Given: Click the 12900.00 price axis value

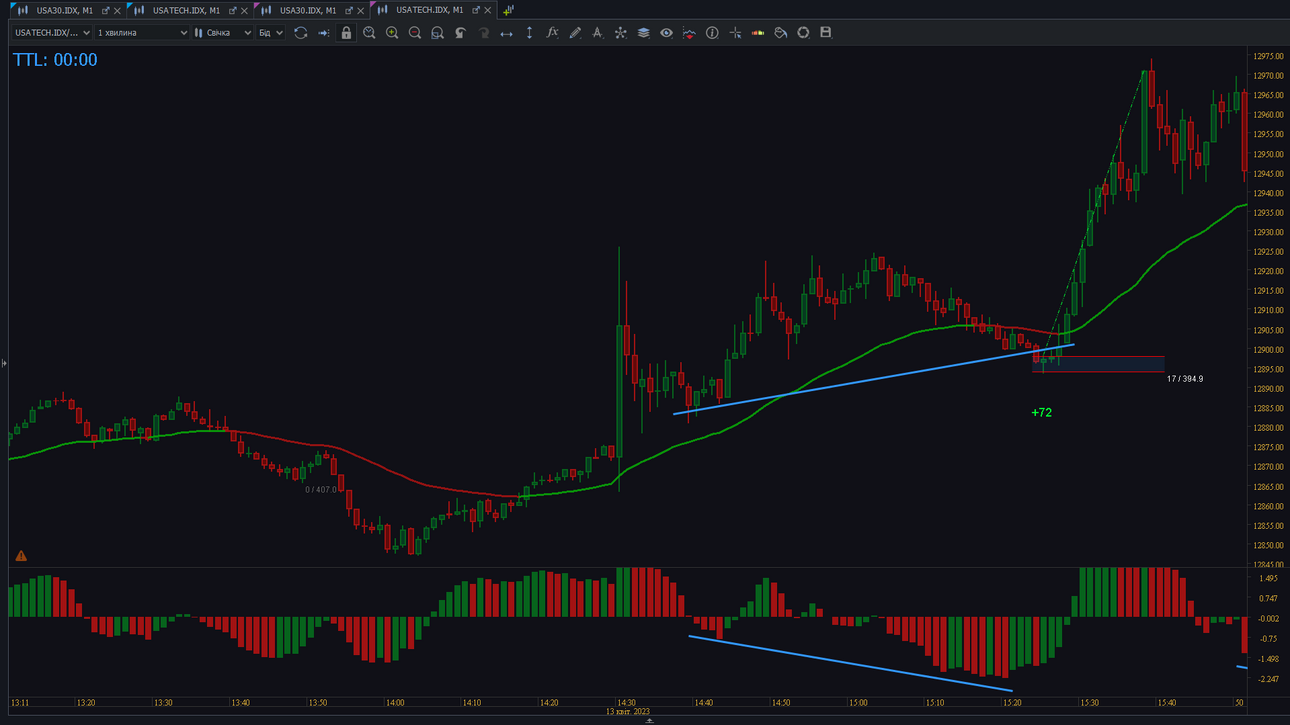Looking at the screenshot, I should [1268, 350].
